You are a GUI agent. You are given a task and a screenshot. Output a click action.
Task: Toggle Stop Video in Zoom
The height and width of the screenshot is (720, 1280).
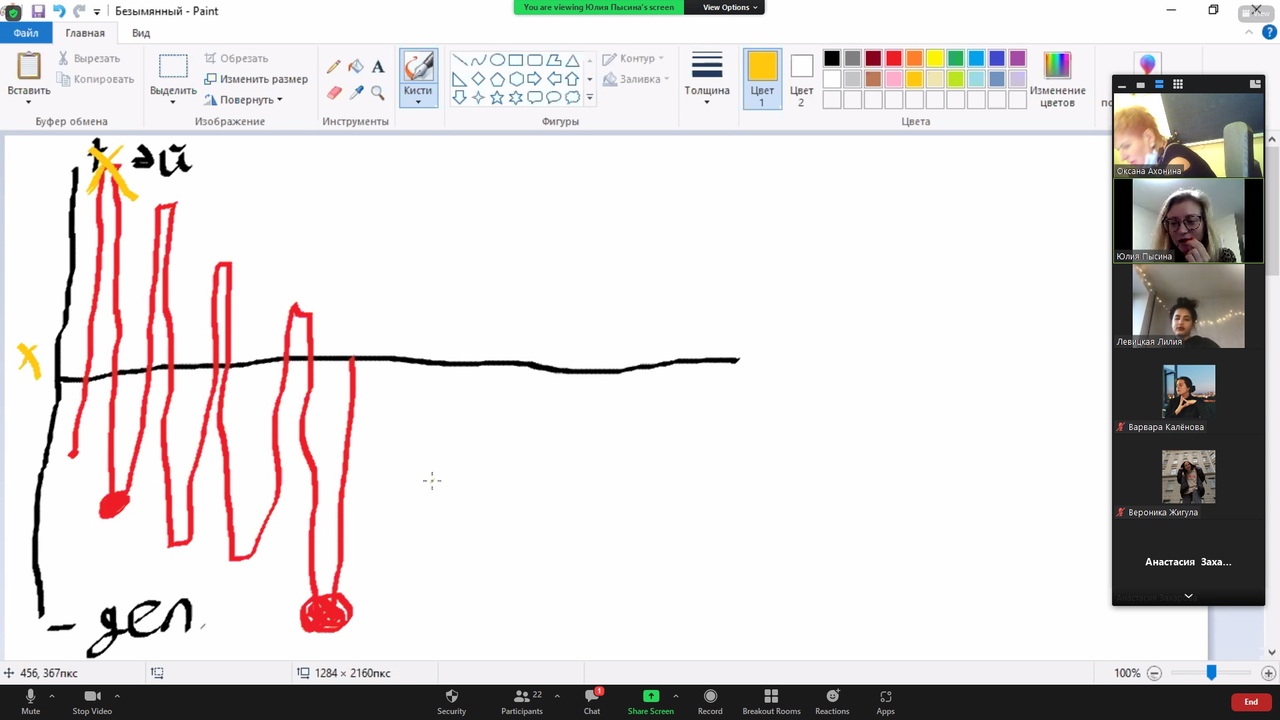coord(92,701)
